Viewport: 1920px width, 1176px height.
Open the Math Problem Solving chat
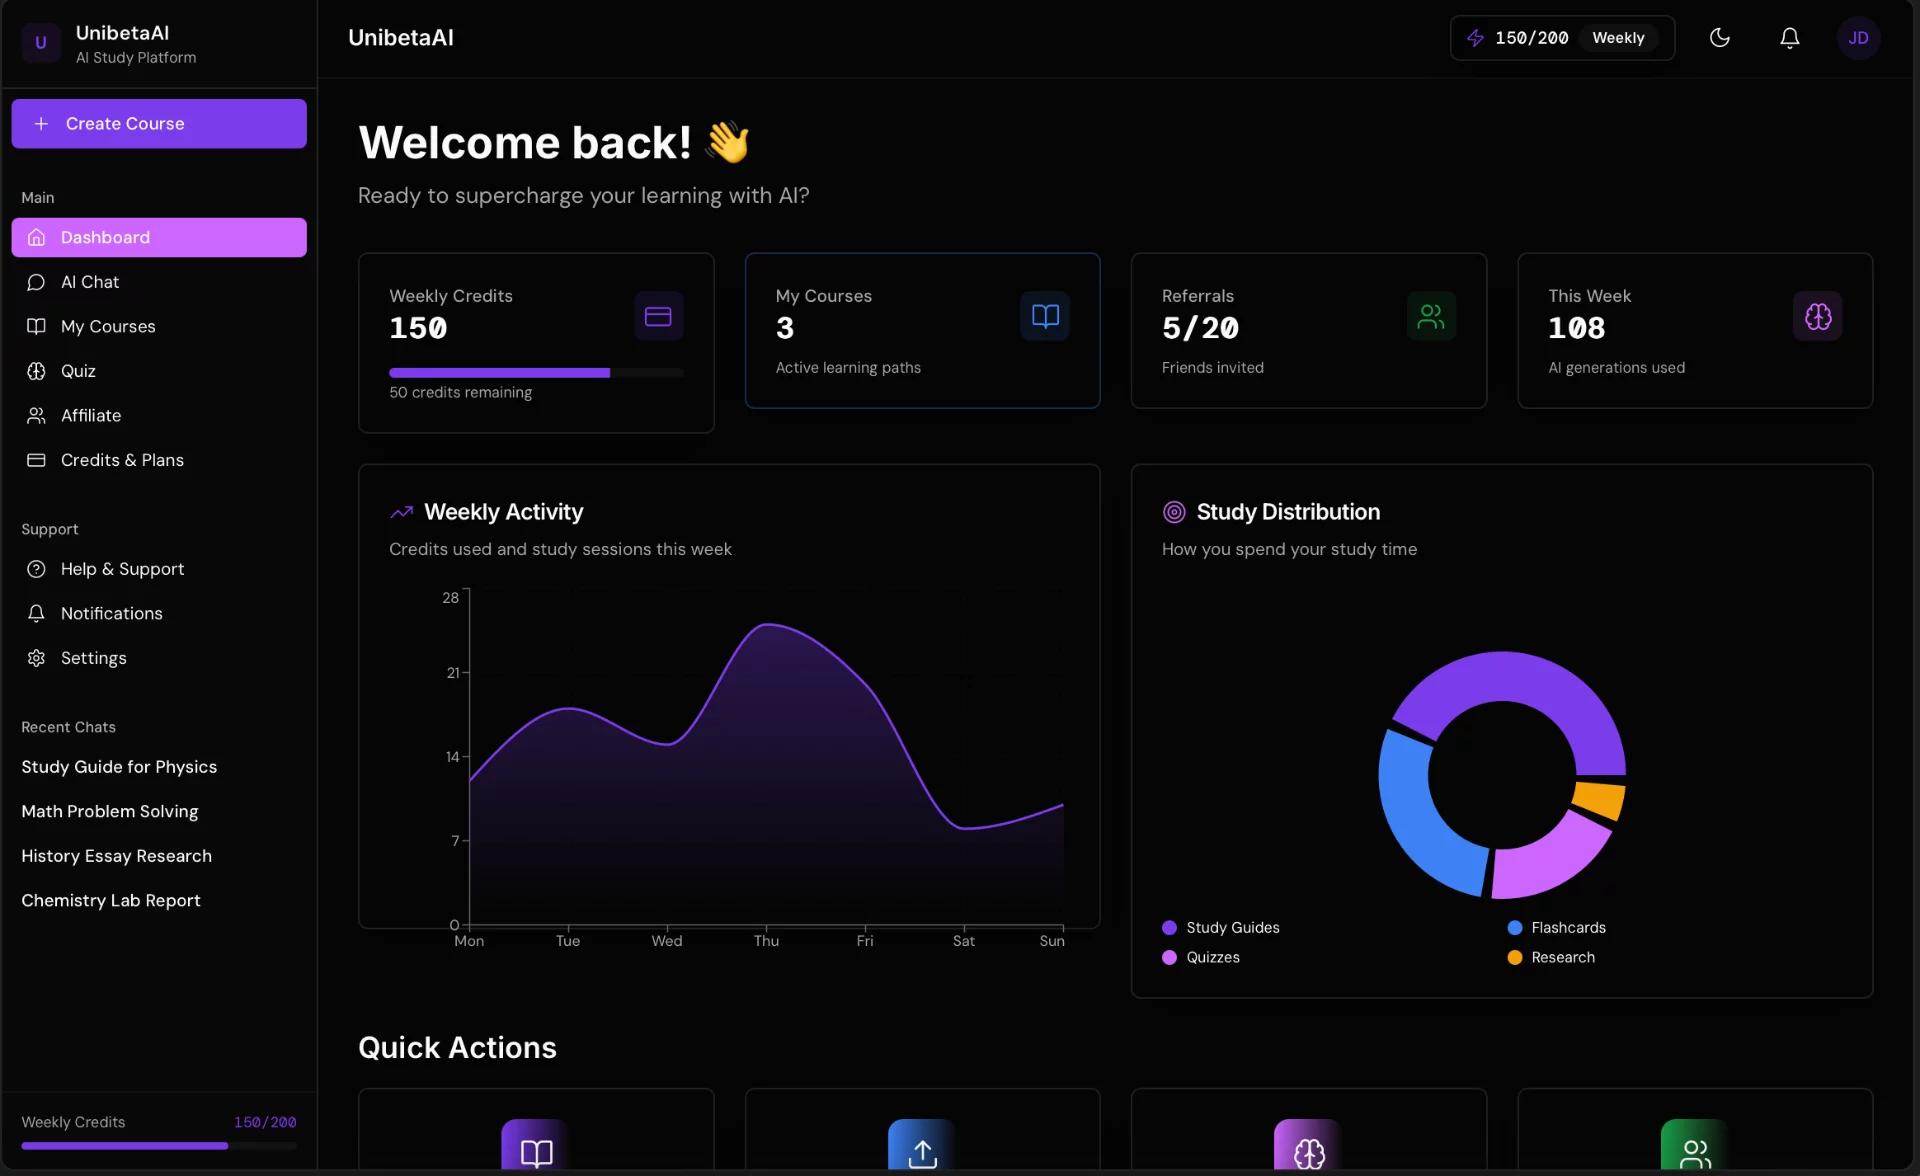(110, 811)
